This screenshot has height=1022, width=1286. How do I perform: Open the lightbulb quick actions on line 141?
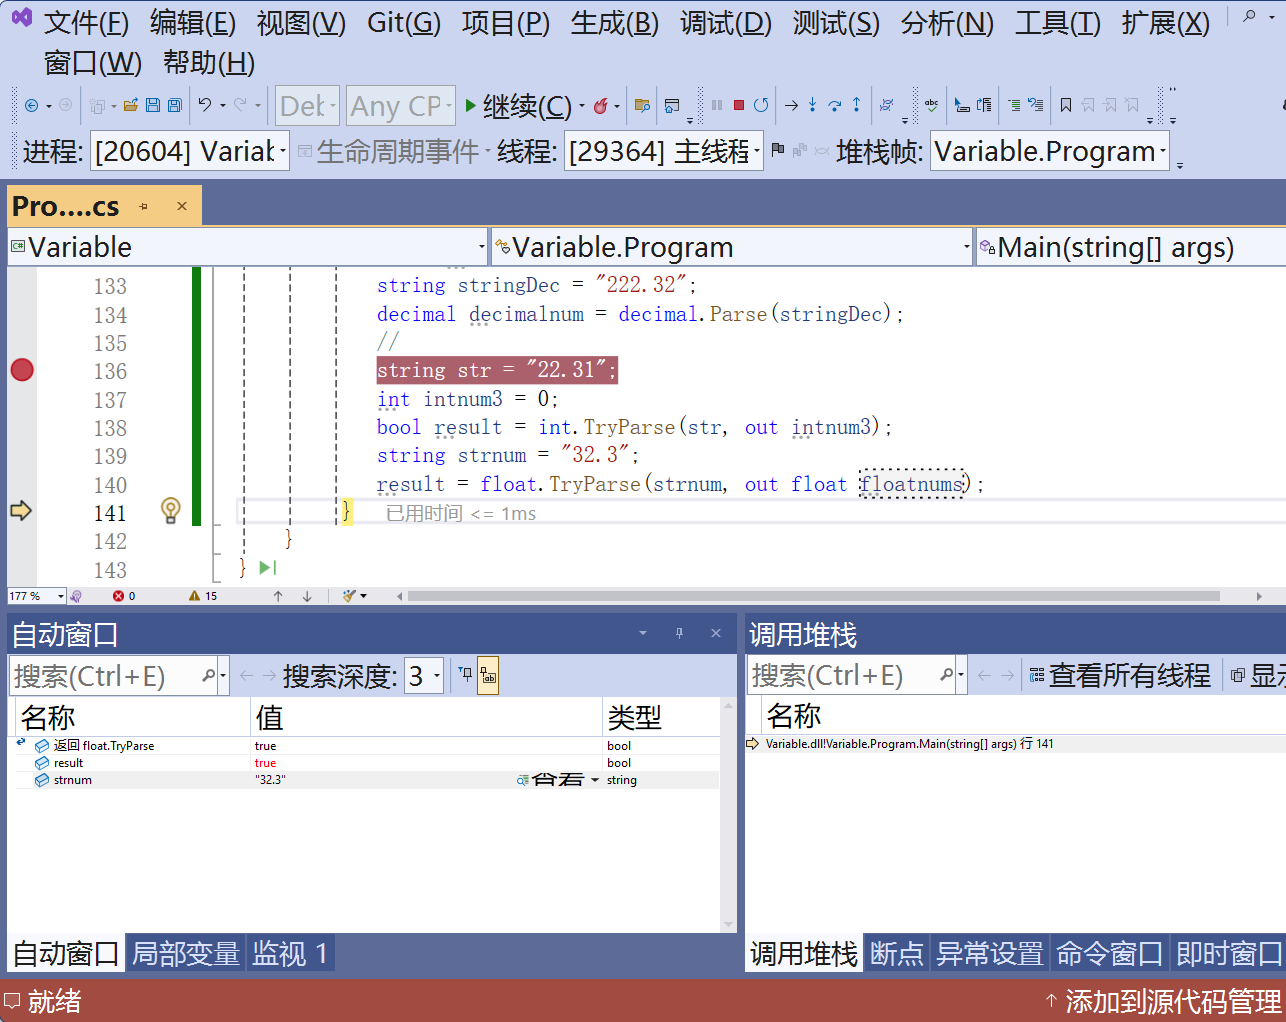pos(170,512)
